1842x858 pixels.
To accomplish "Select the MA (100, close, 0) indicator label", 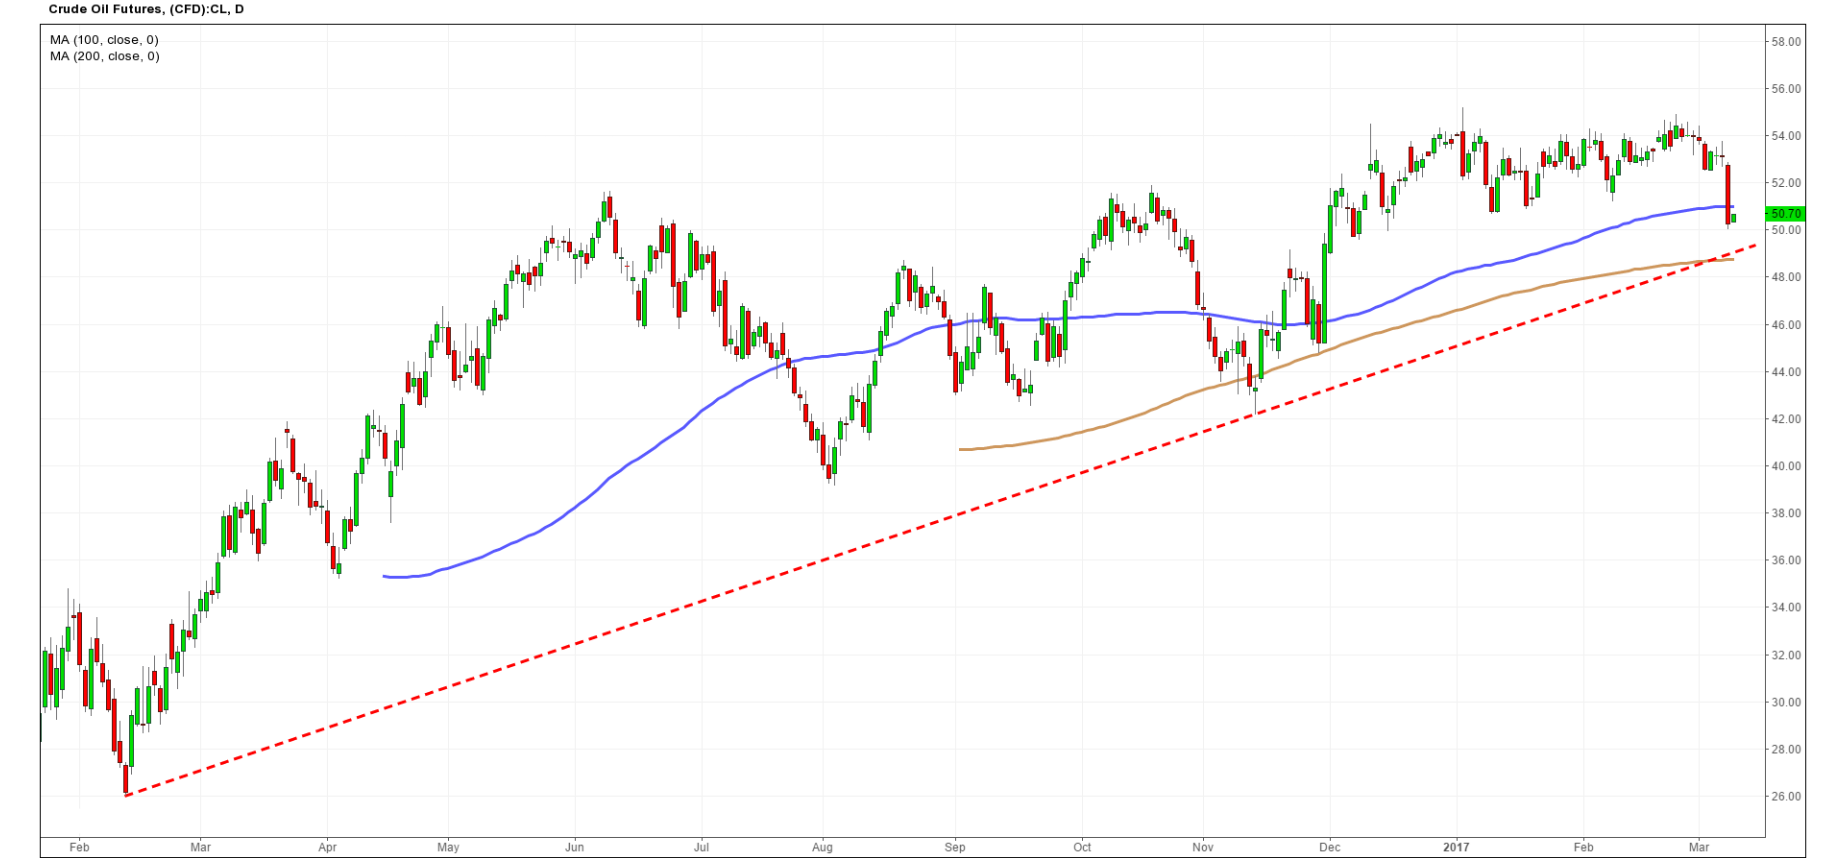I will coord(104,40).
